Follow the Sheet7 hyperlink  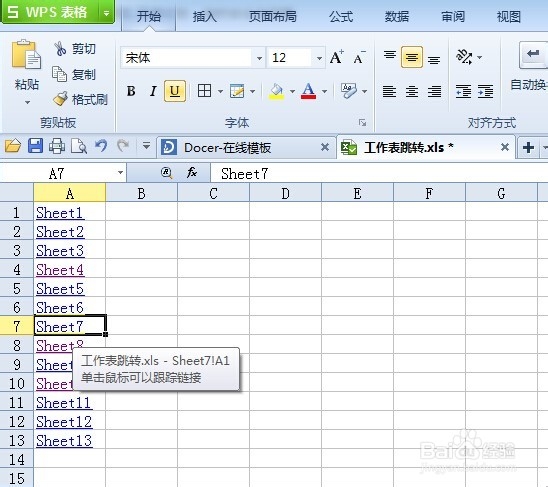60,327
